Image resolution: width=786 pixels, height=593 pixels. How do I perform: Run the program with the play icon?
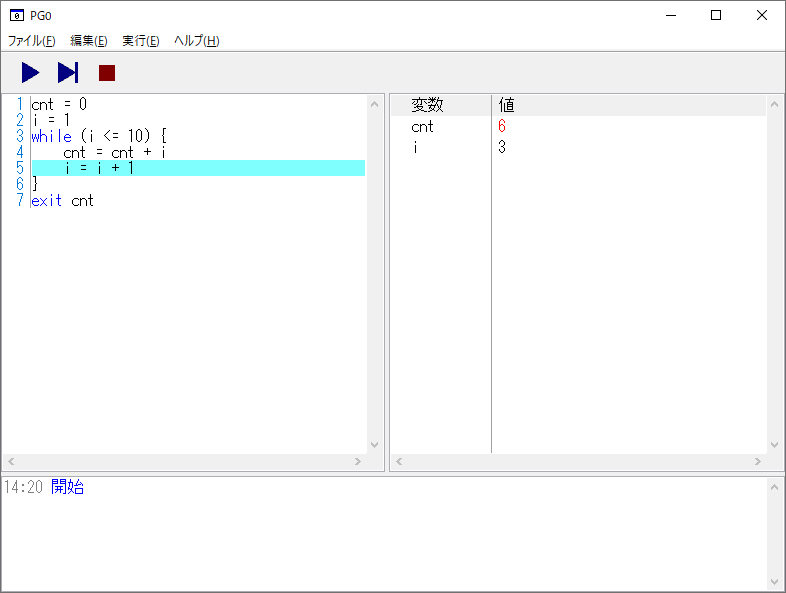[31, 73]
